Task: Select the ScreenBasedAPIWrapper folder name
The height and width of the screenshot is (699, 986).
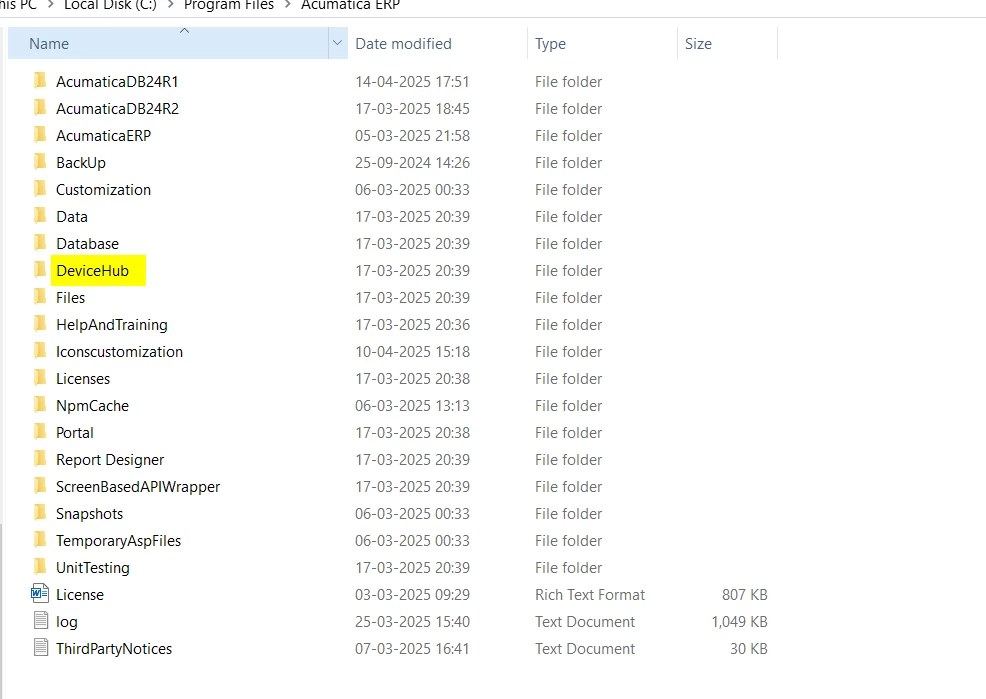Action: pos(138,487)
